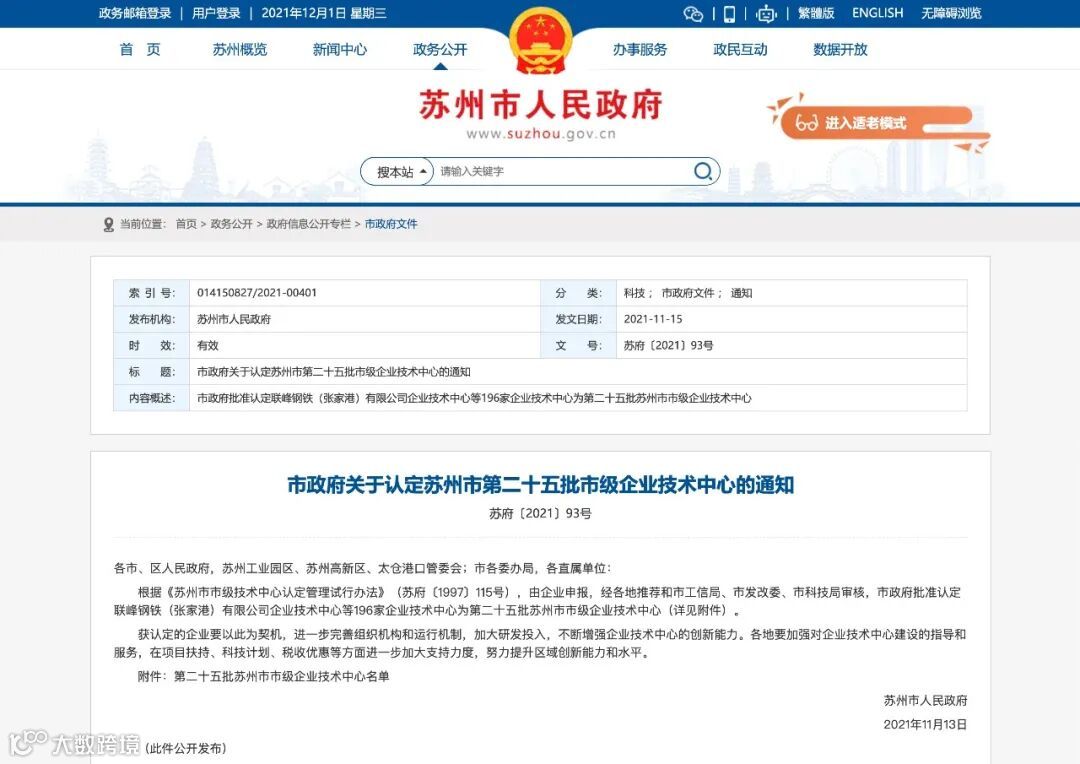Viewport: 1080px width, 764px height.
Task: Click the glasses icon in the senior mode banner
Action: click(x=806, y=123)
